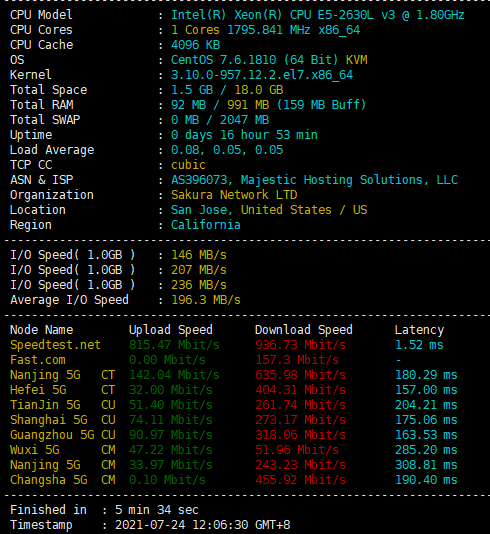
Task: Click Fast.com upload '0.00 Mbit/s'
Action: [x=167, y=360]
